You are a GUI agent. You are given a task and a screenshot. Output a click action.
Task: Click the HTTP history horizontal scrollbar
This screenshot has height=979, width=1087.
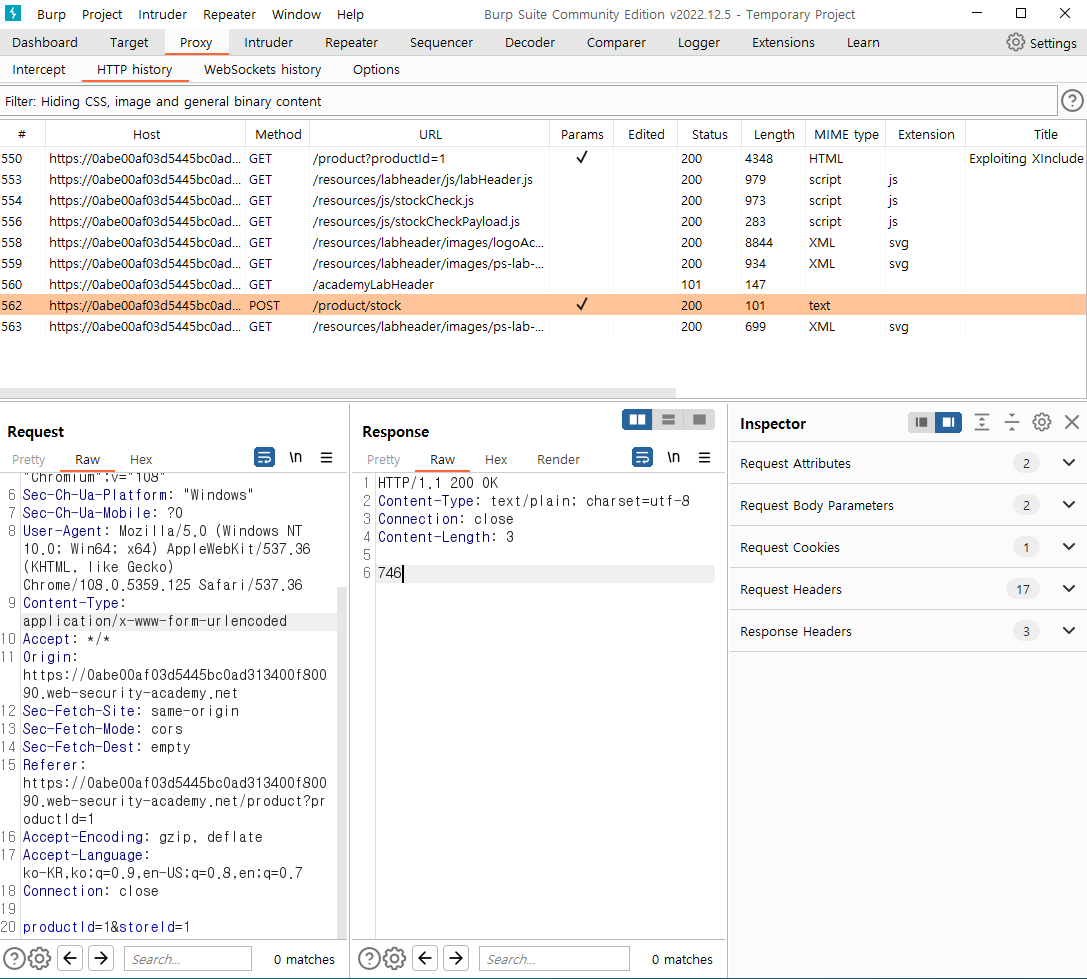click(338, 392)
